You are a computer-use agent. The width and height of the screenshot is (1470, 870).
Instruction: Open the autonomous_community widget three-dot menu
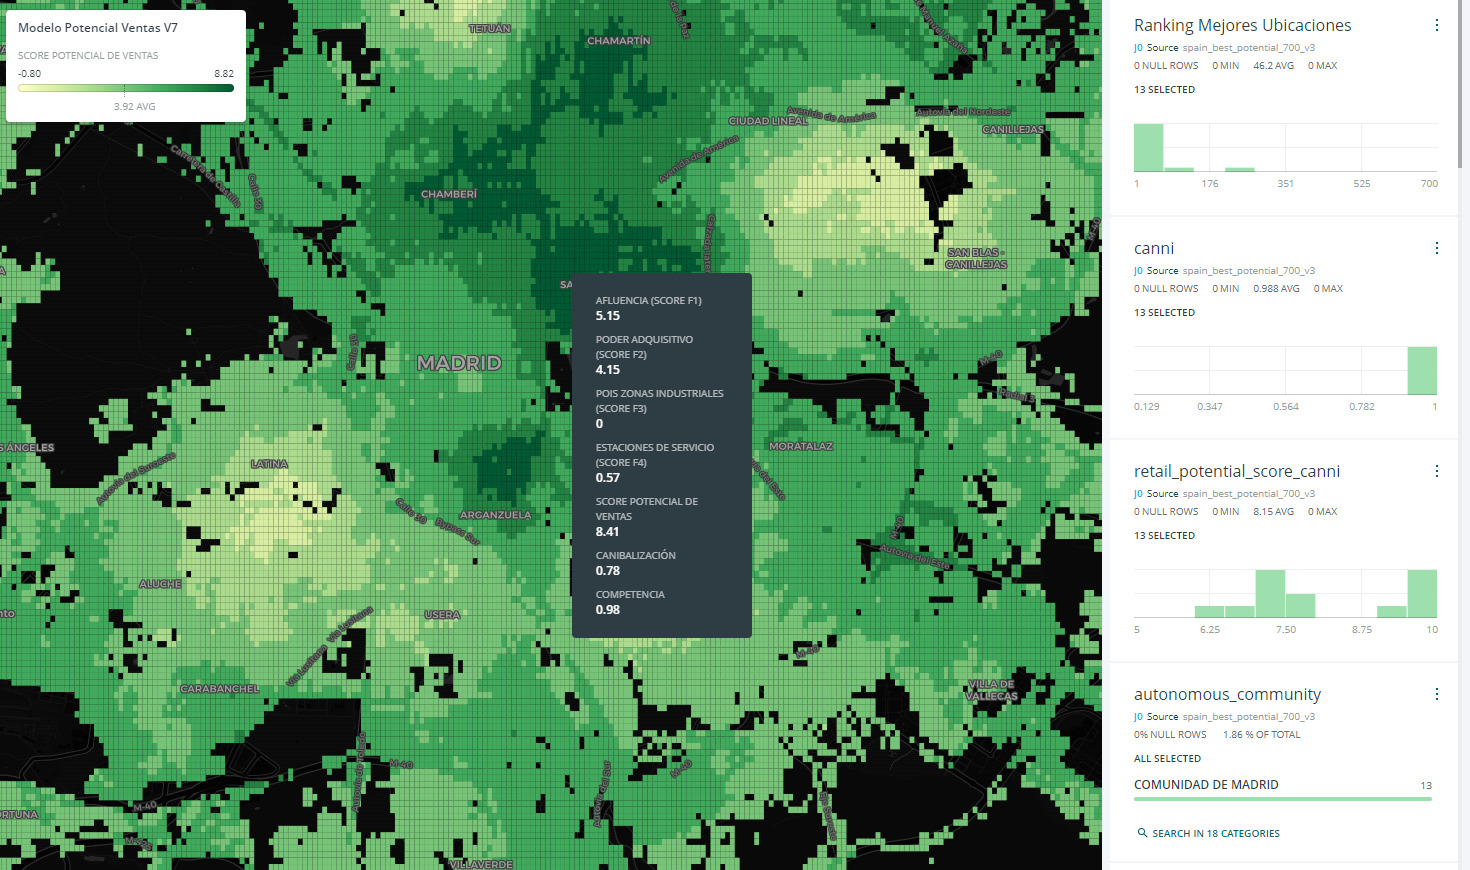[1436, 695]
